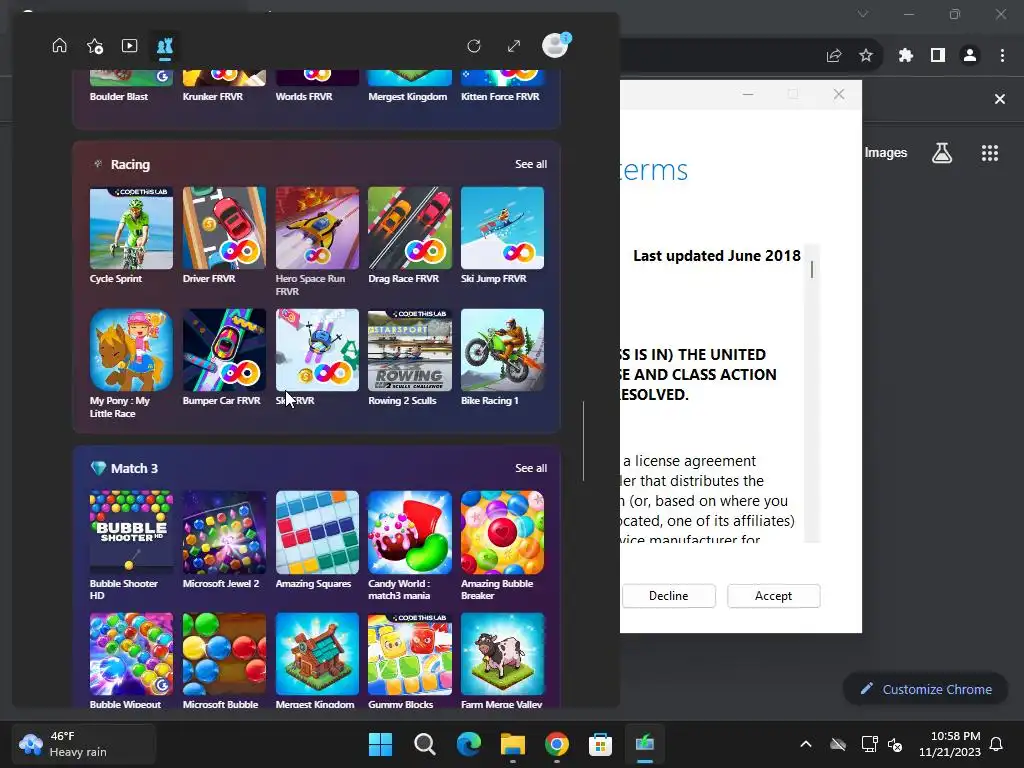This screenshot has width=1024, height=768.
Task: Click the Racing section heading
Action: 130,165
